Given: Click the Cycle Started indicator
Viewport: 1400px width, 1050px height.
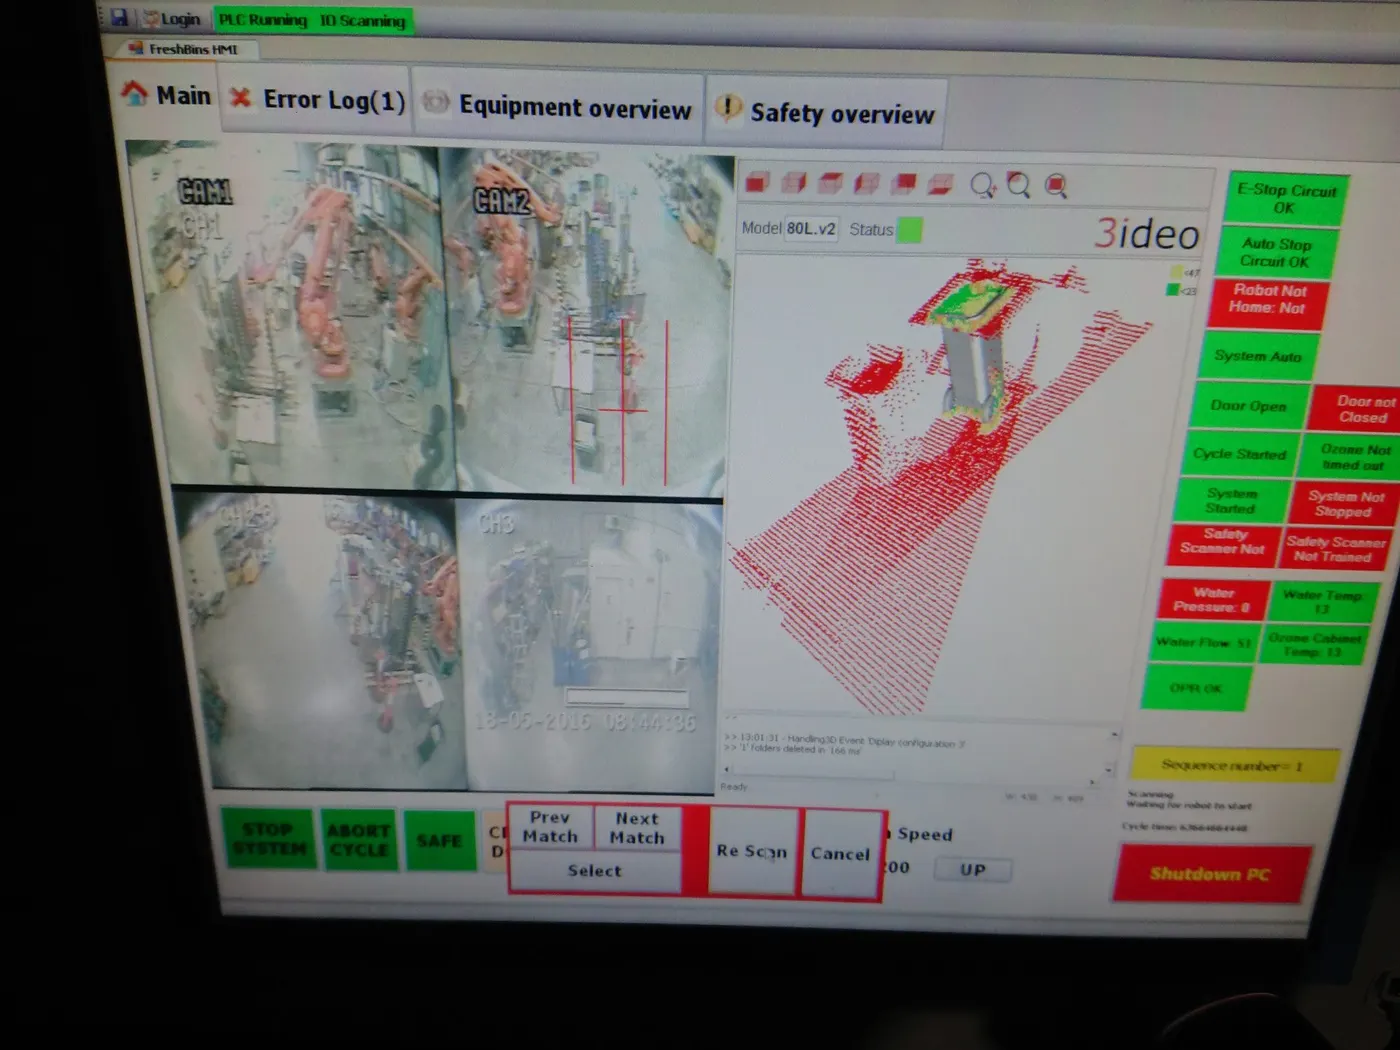Looking at the screenshot, I should point(1240,454).
